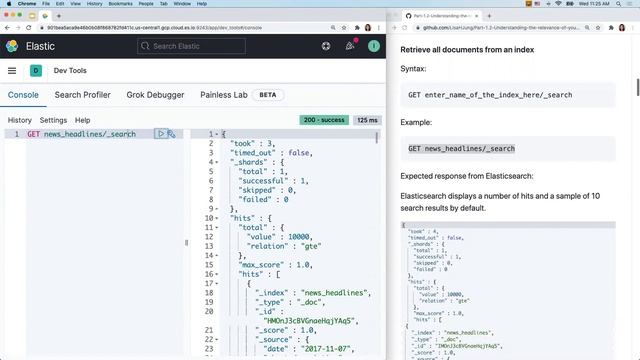Viewport: 640px width, 360px height.
Task: Collapse the fold arrow on line 17
Action: 217,283
